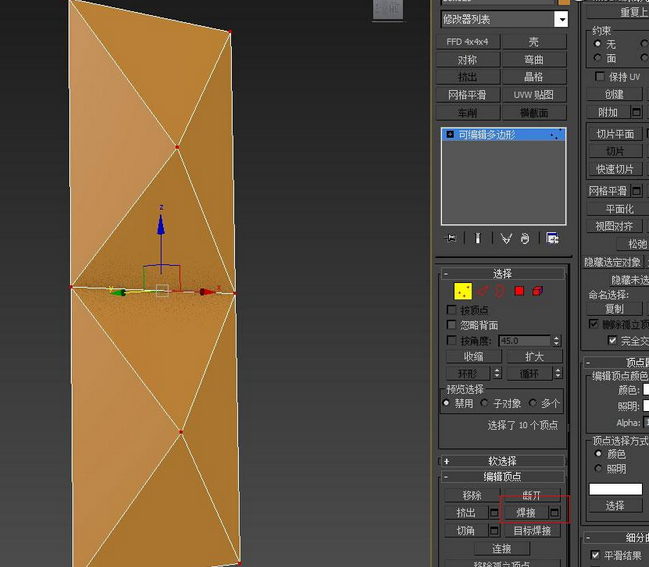The height and width of the screenshot is (567, 649).
Task: Toggle Show End Result icon
Action: [x=478, y=238]
